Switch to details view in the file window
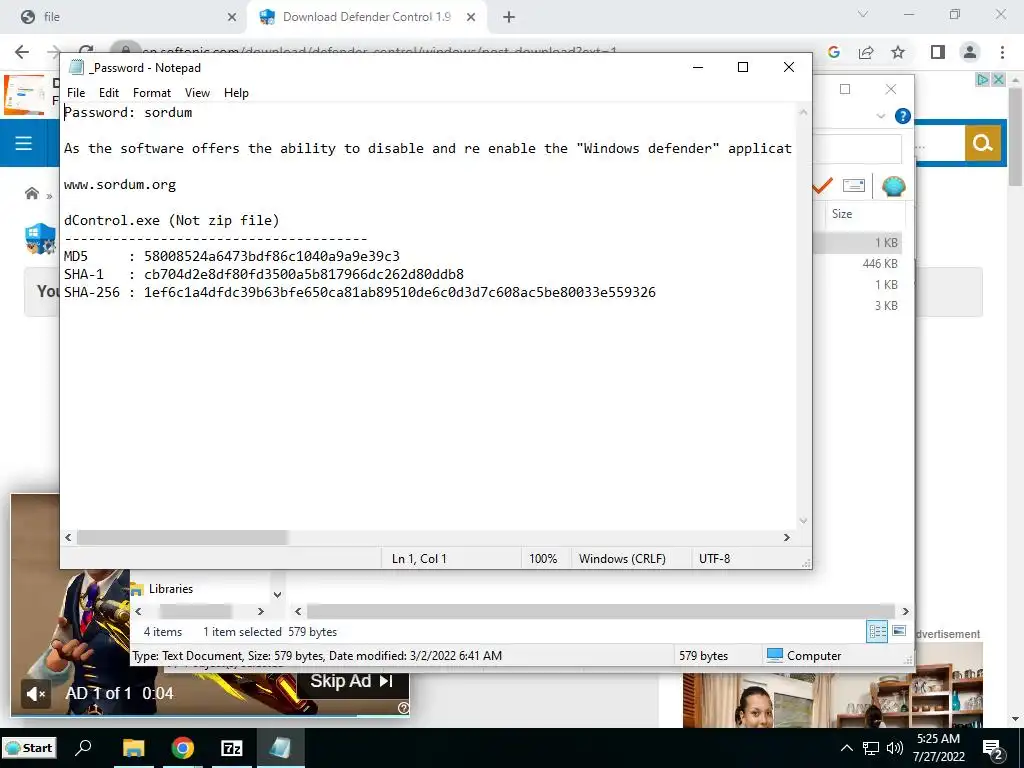This screenshot has width=1024, height=768. point(877,632)
